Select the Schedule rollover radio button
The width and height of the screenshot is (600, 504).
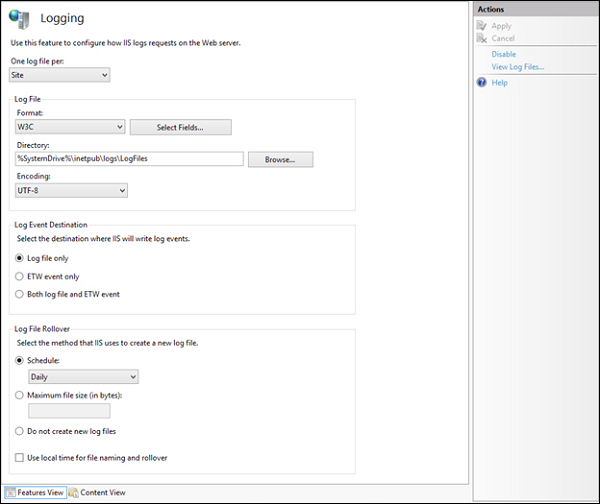tap(19, 360)
